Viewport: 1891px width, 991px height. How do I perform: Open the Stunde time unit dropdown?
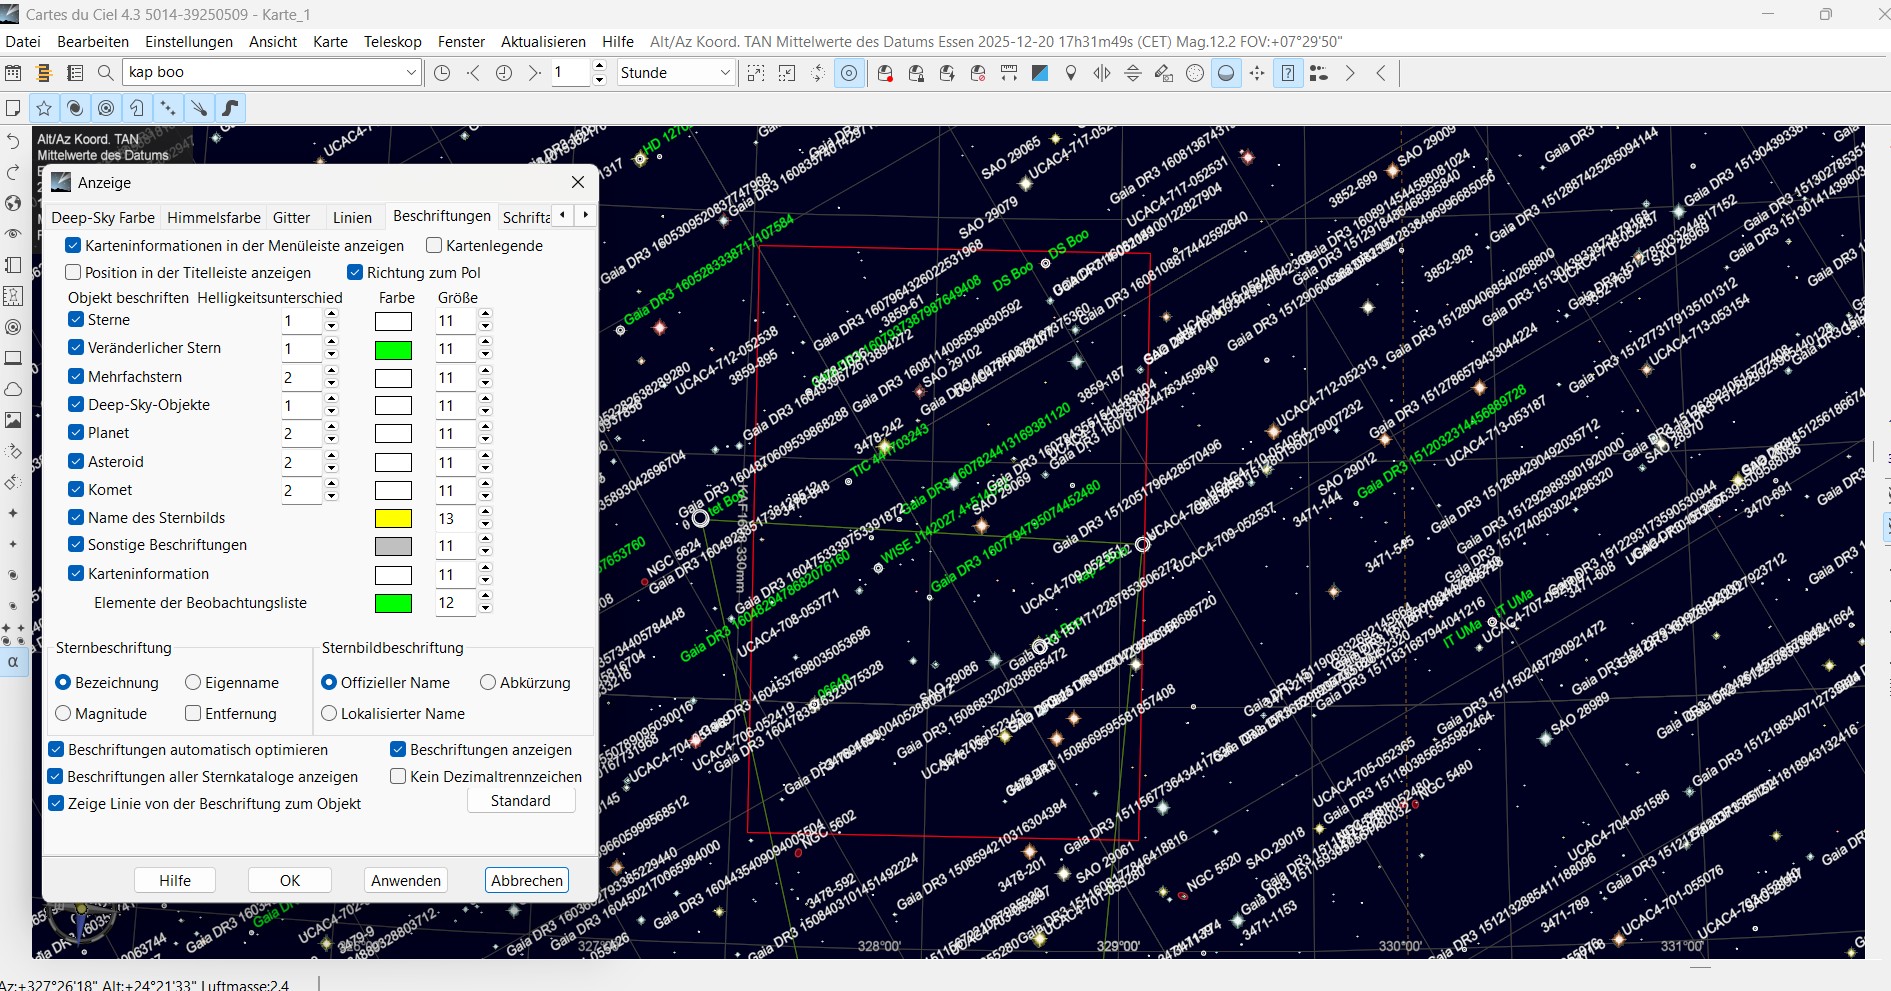(726, 73)
